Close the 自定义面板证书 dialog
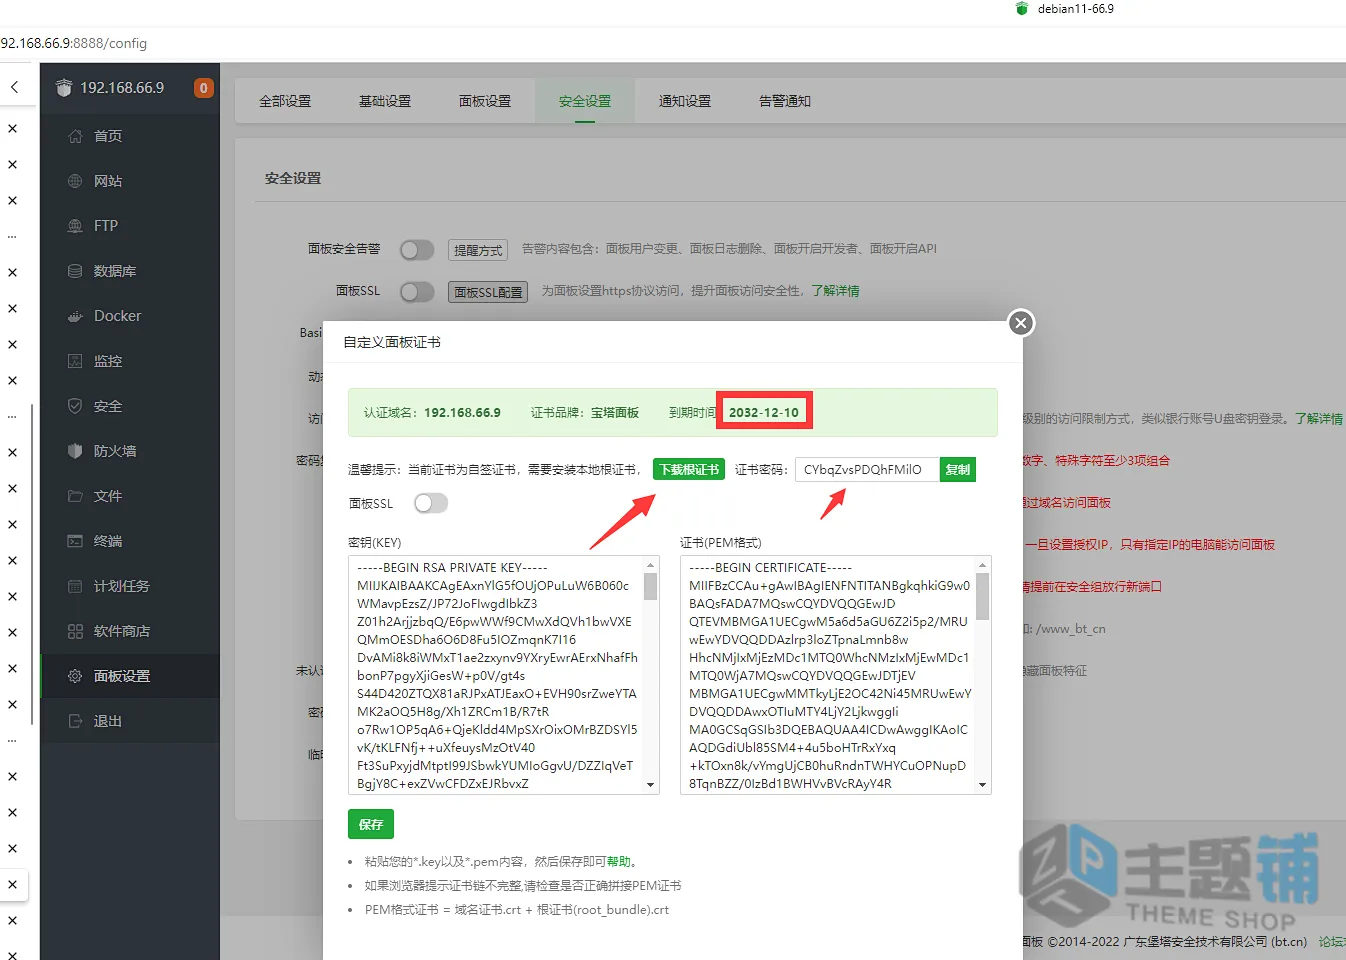This screenshot has height=960, width=1346. (x=1020, y=322)
